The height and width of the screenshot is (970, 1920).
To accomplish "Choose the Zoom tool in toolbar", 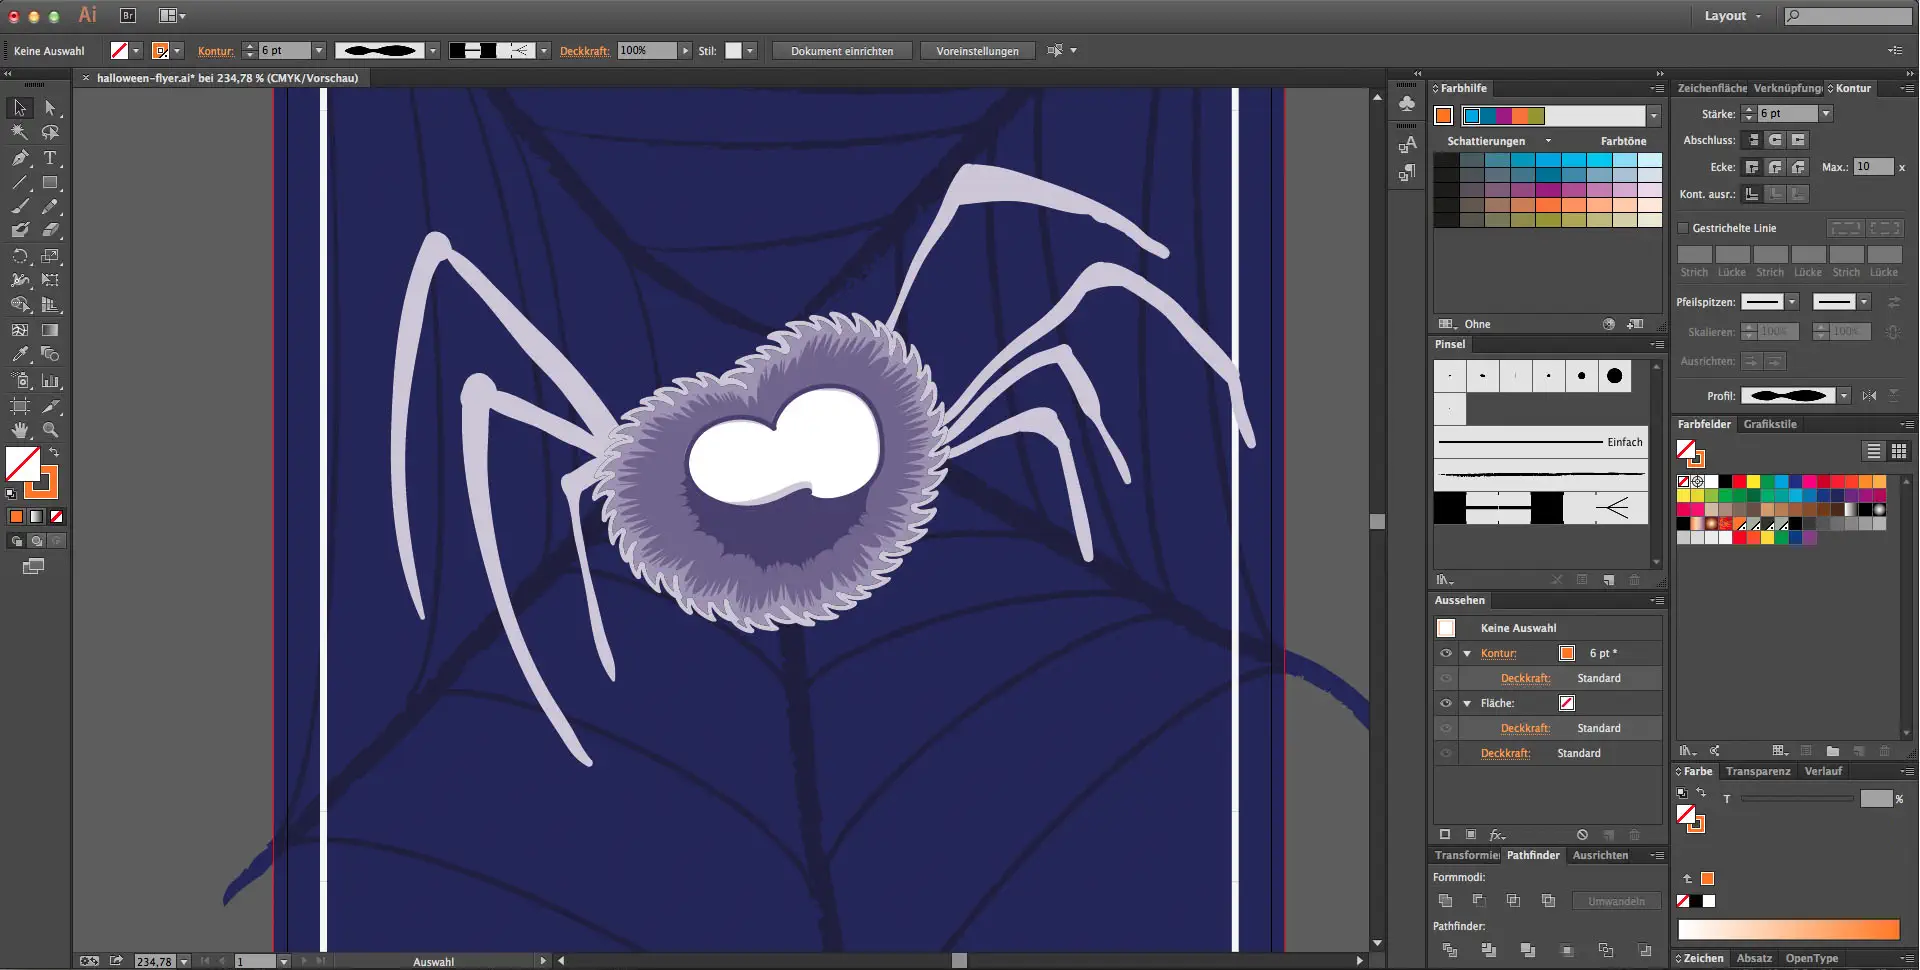I will pyautogui.click(x=50, y=430).
